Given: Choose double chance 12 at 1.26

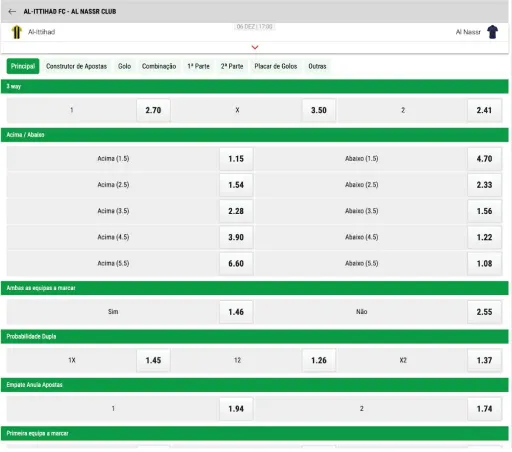Looking at the screenshot, I should (319, 360).
